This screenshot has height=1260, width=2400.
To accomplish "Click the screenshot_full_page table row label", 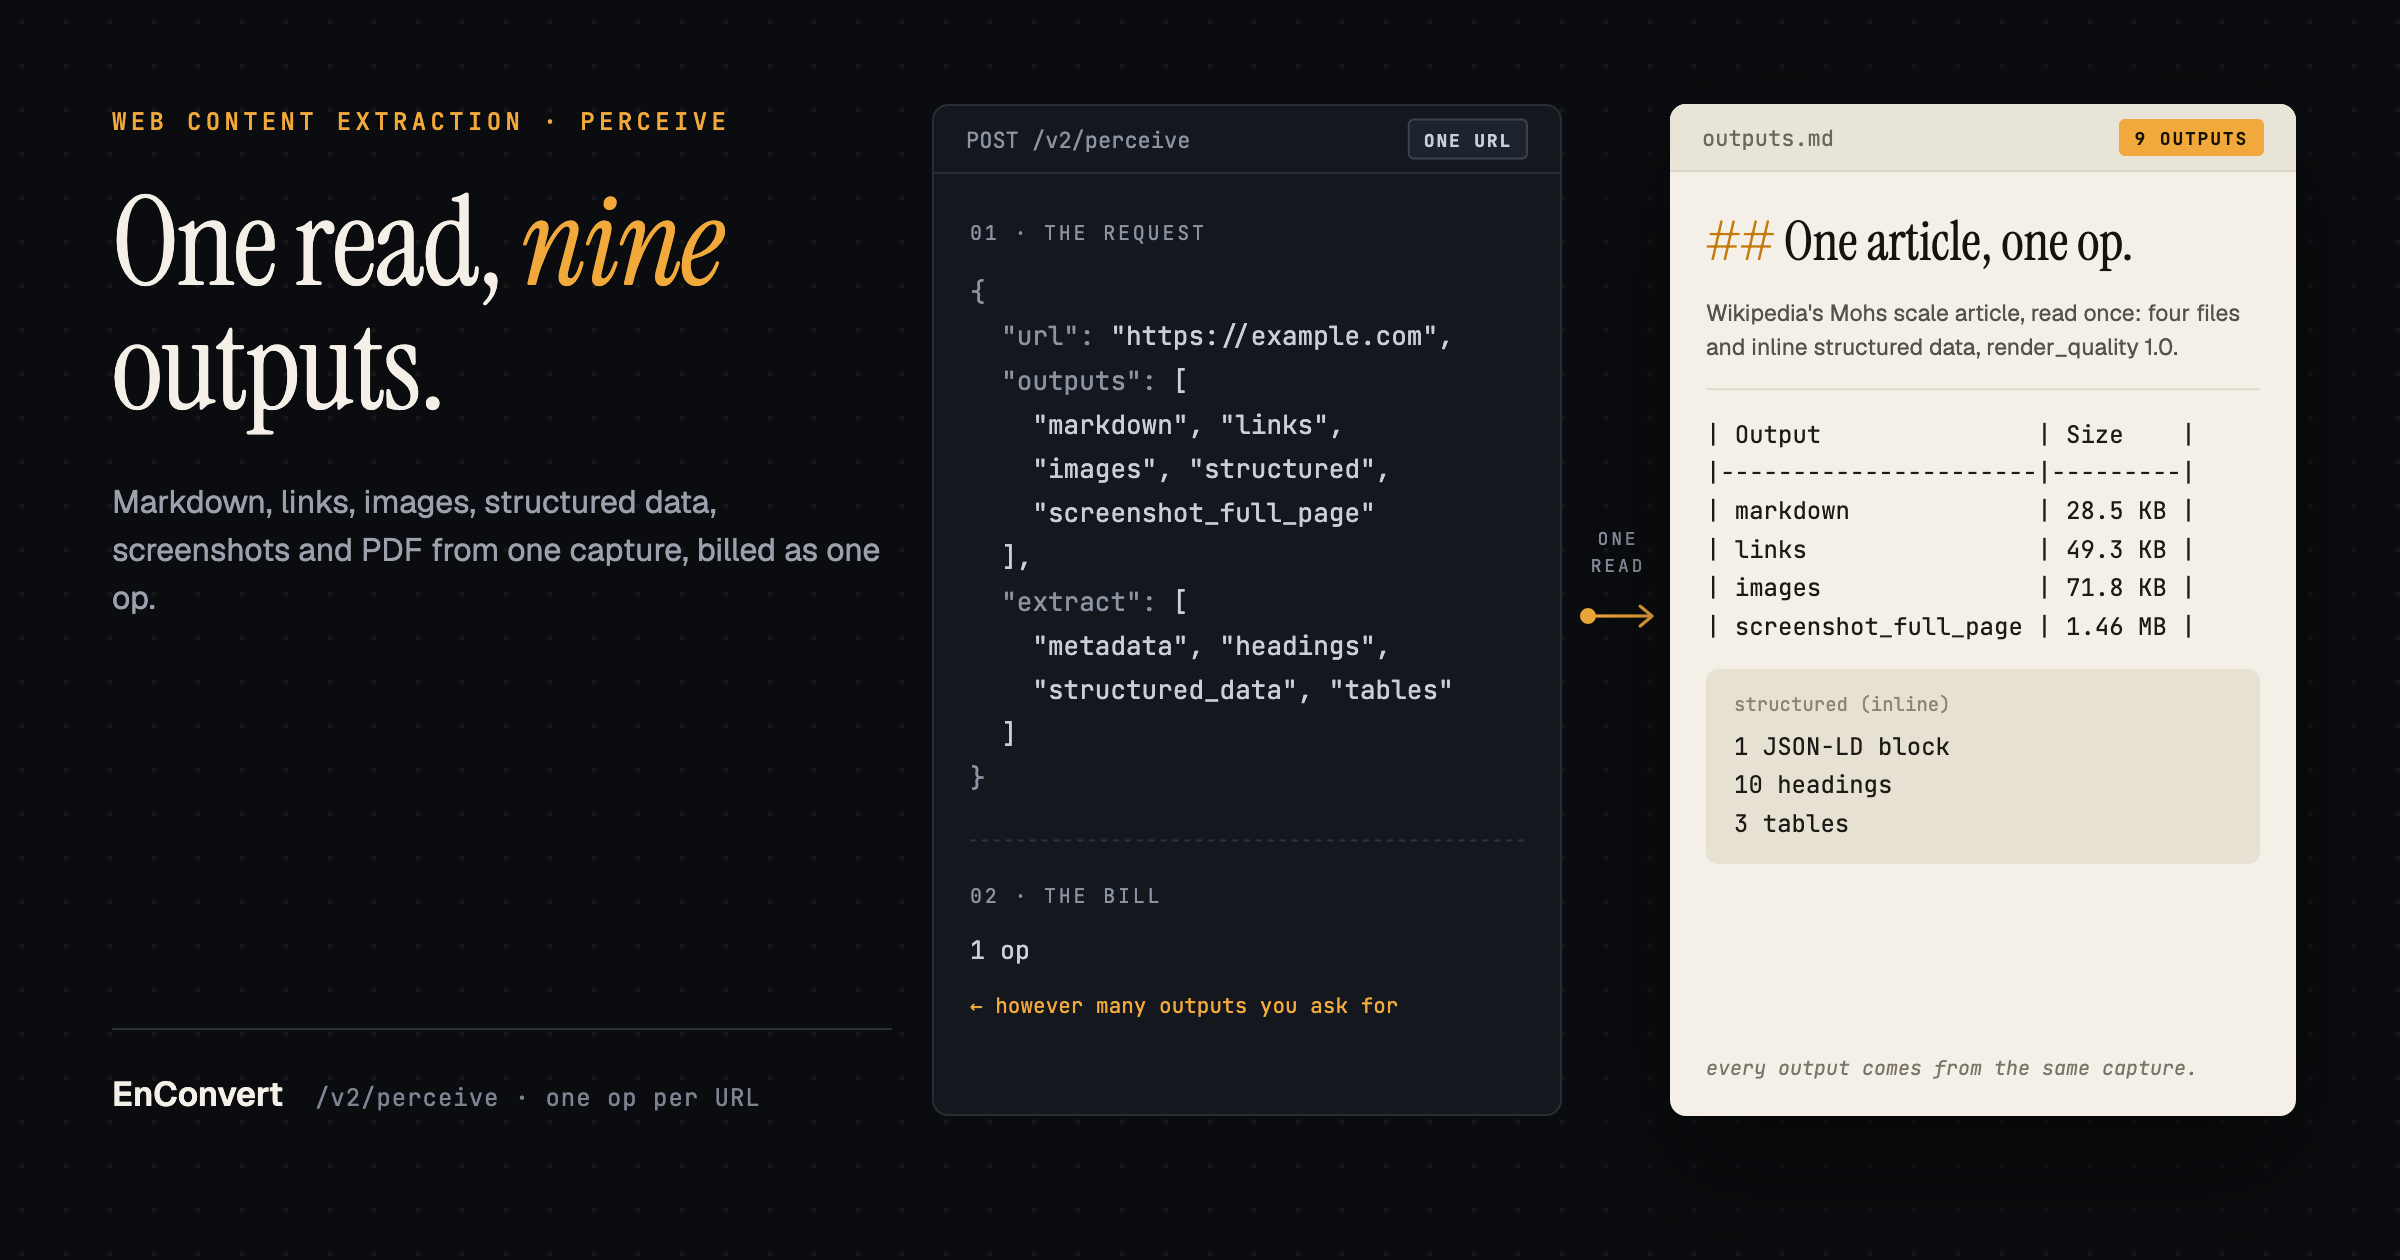I will point(1878,627).
